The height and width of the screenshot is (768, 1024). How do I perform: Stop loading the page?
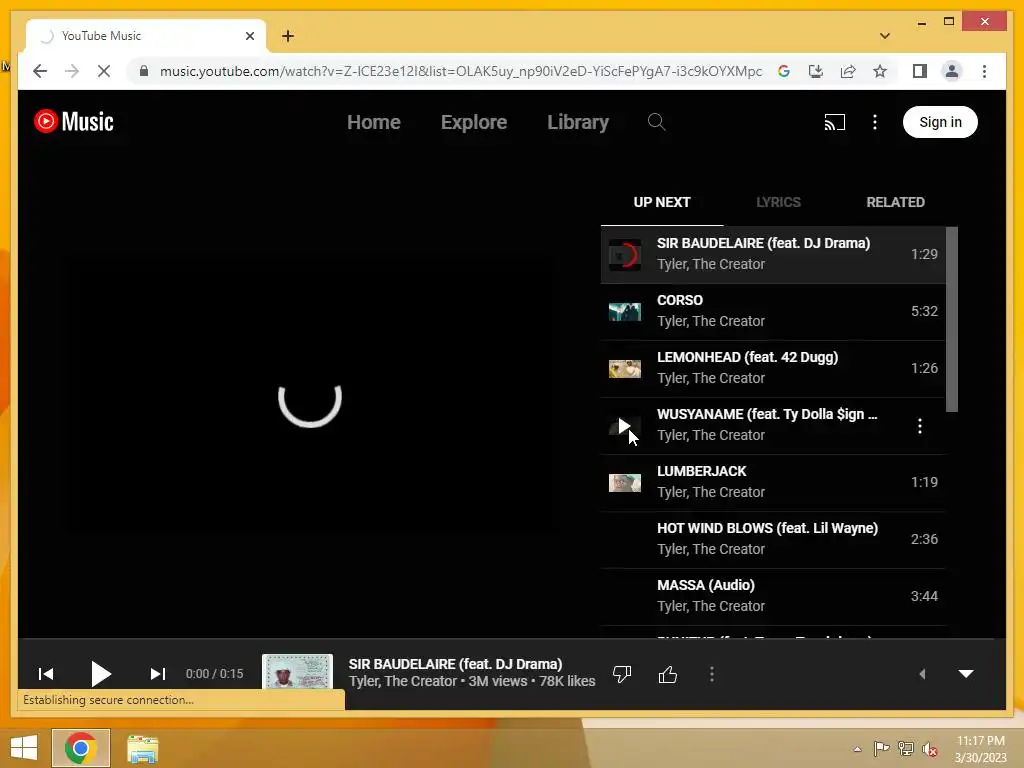(104, 71)
